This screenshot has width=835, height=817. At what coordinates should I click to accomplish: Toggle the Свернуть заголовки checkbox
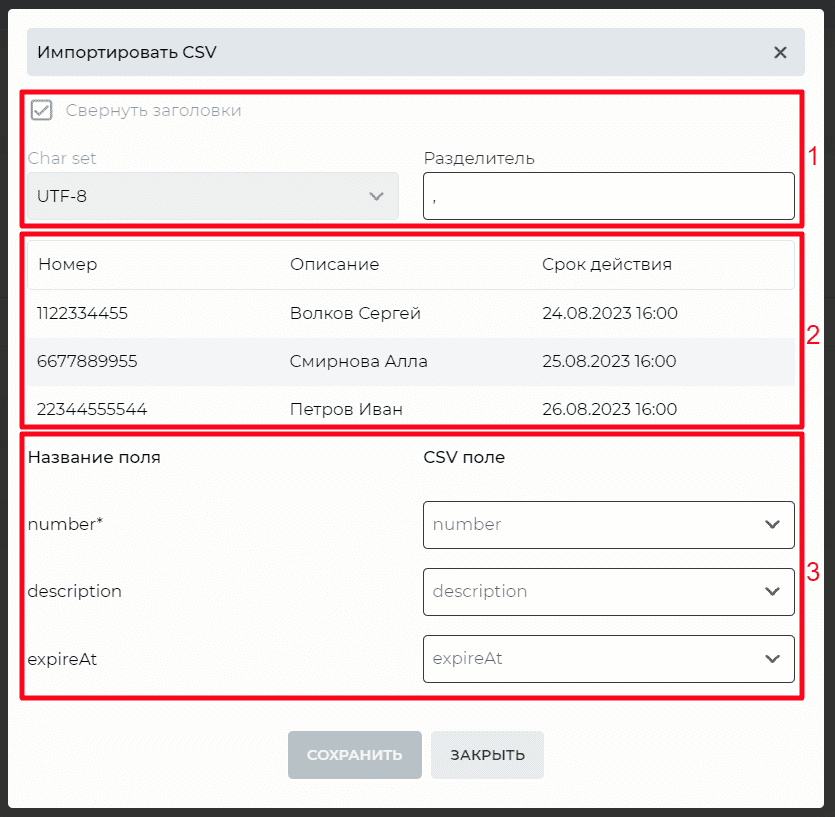pyautogui.click(x=42, y=110)
